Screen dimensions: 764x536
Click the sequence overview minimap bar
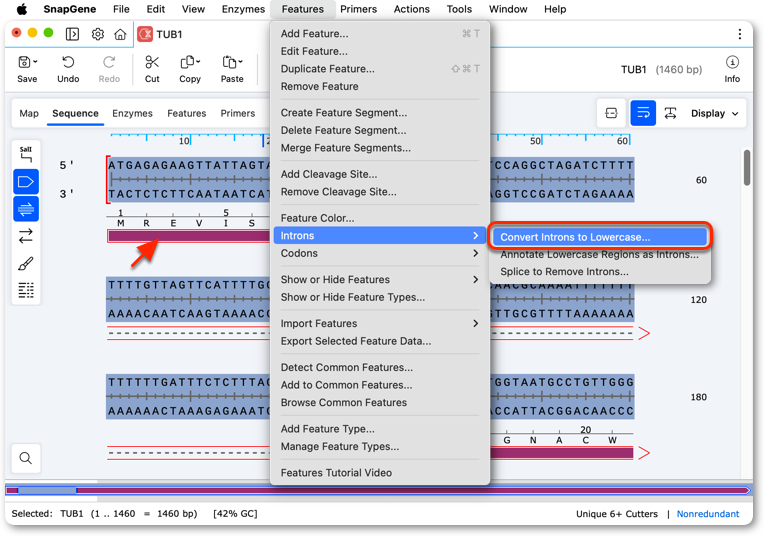pyautogui.click(x=378, y=490)
